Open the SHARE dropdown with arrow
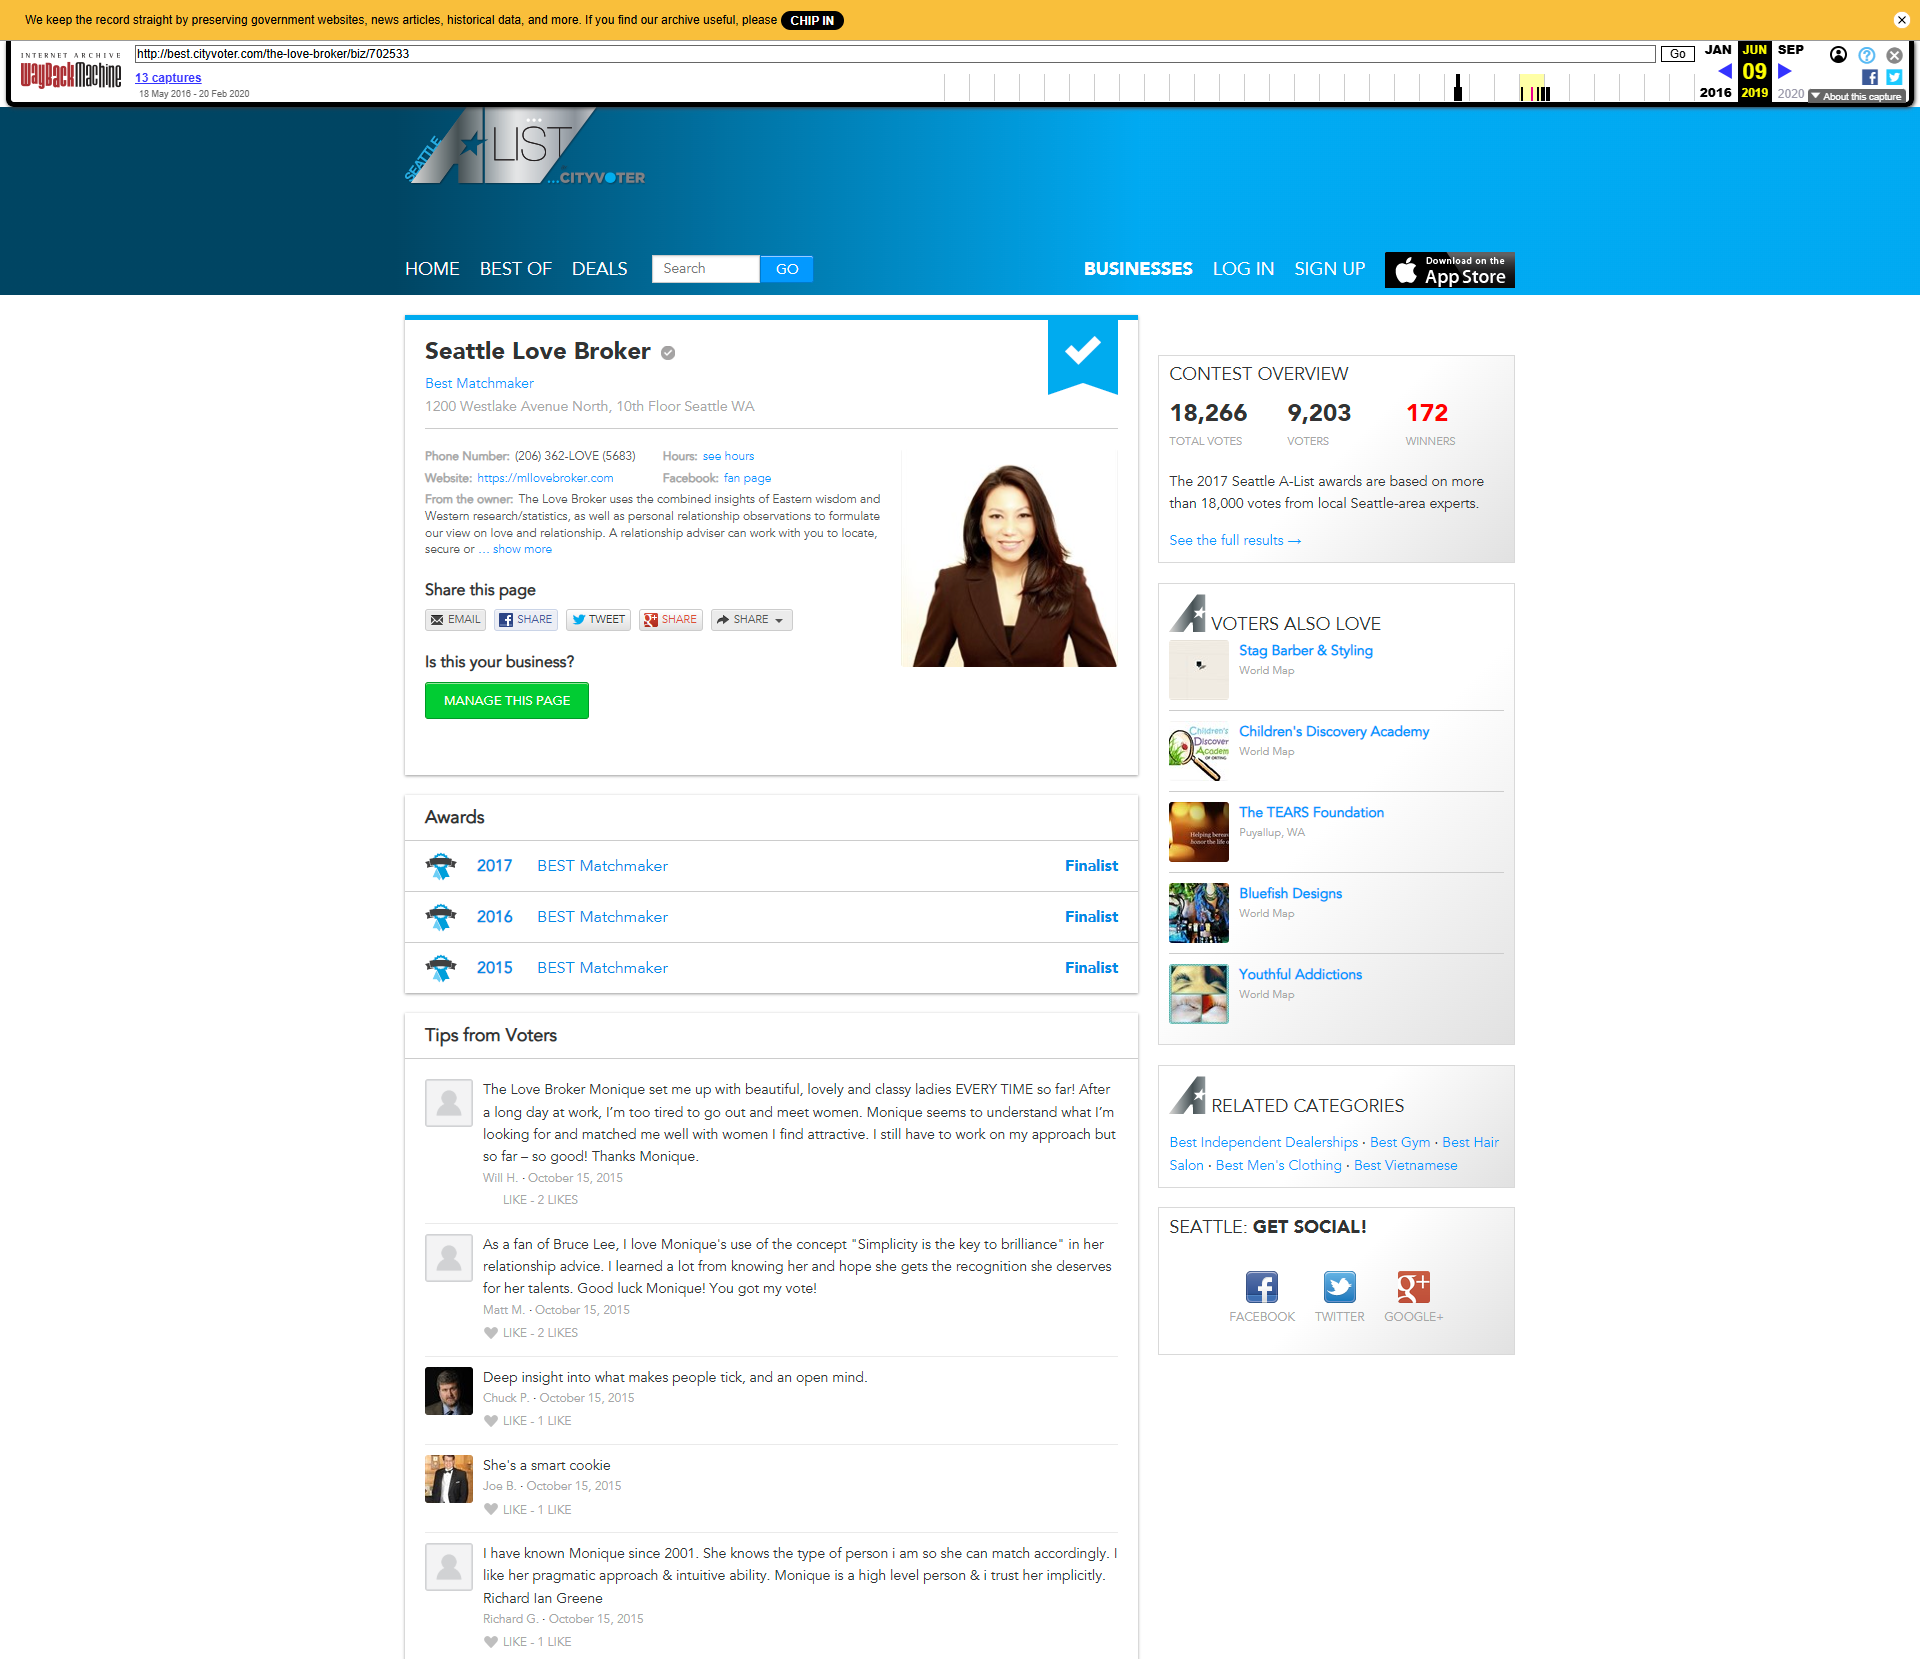 click(x=751, y=620)
